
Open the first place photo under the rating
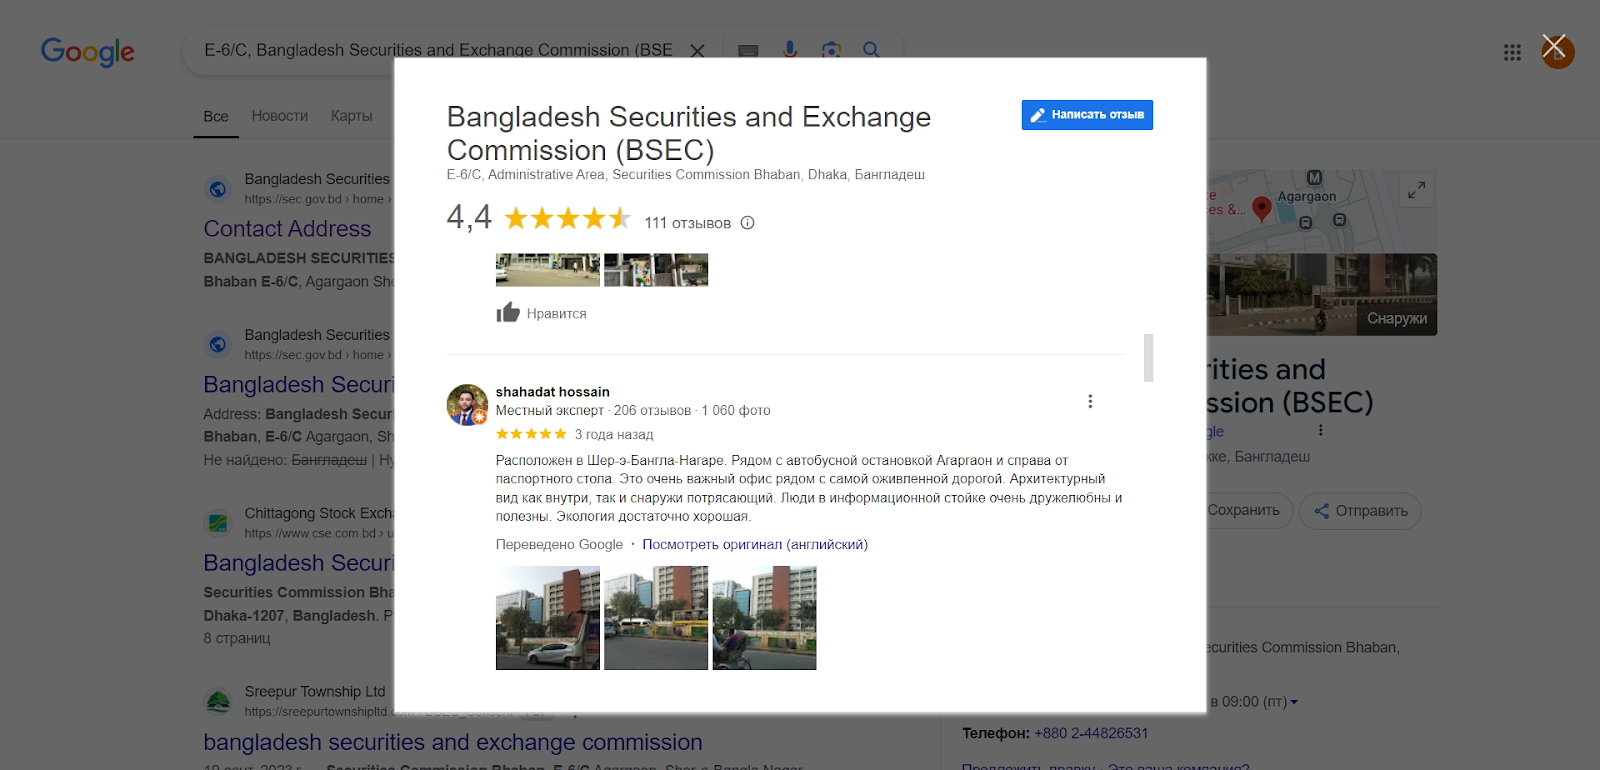[x=548, y=270]
